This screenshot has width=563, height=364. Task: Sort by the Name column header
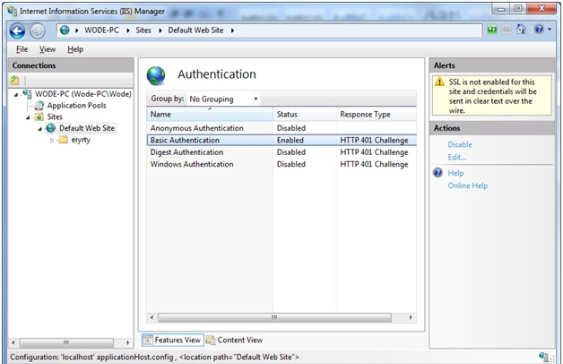(210, 114)
